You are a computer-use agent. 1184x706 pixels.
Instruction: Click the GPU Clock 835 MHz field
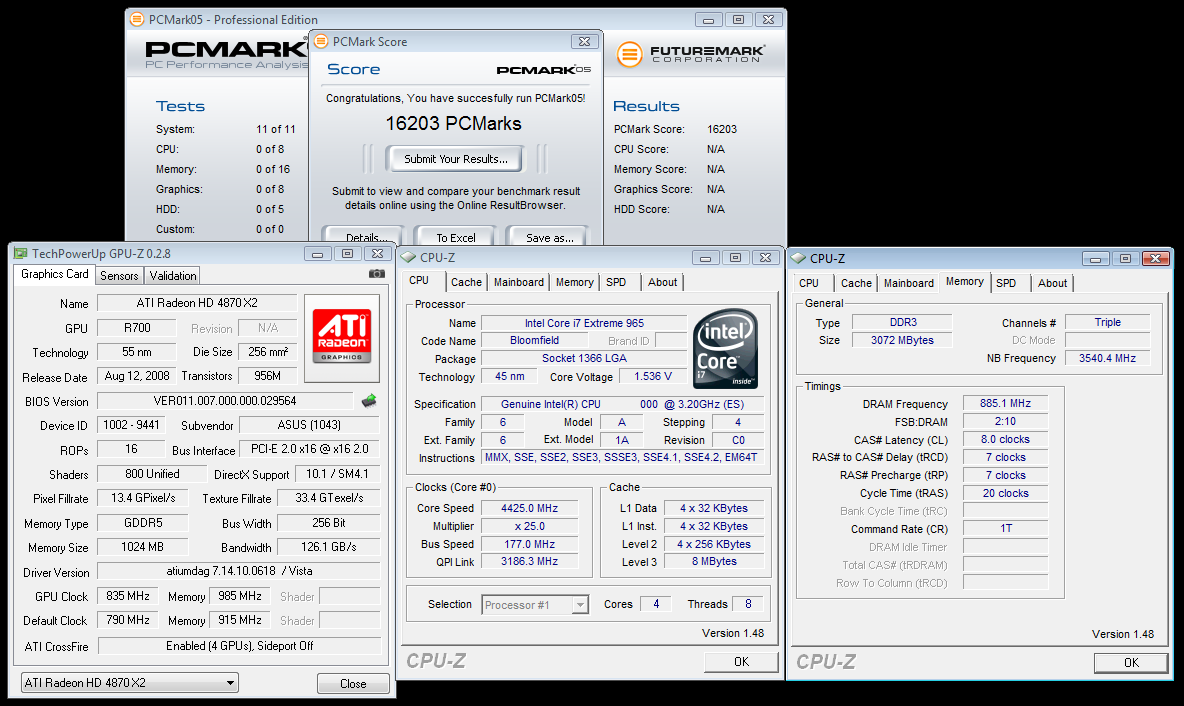coord(128,596)
